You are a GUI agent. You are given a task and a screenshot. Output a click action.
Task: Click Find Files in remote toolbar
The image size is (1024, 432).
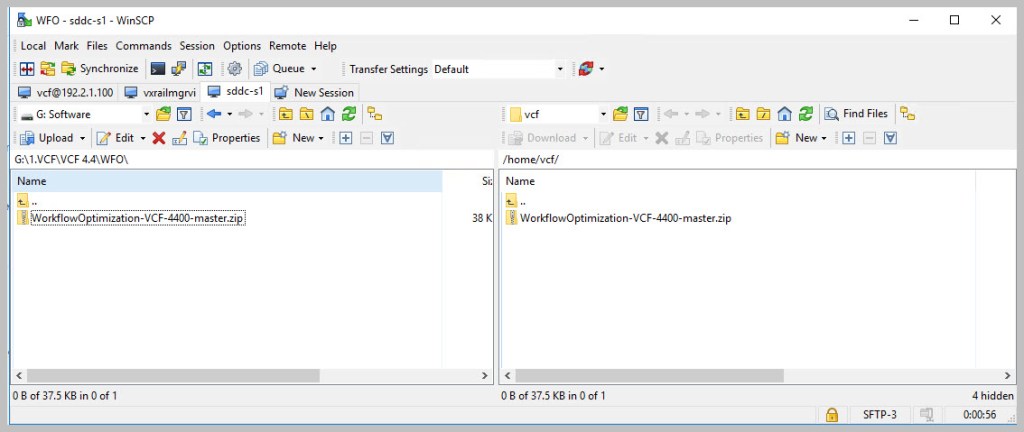point(856,114)
